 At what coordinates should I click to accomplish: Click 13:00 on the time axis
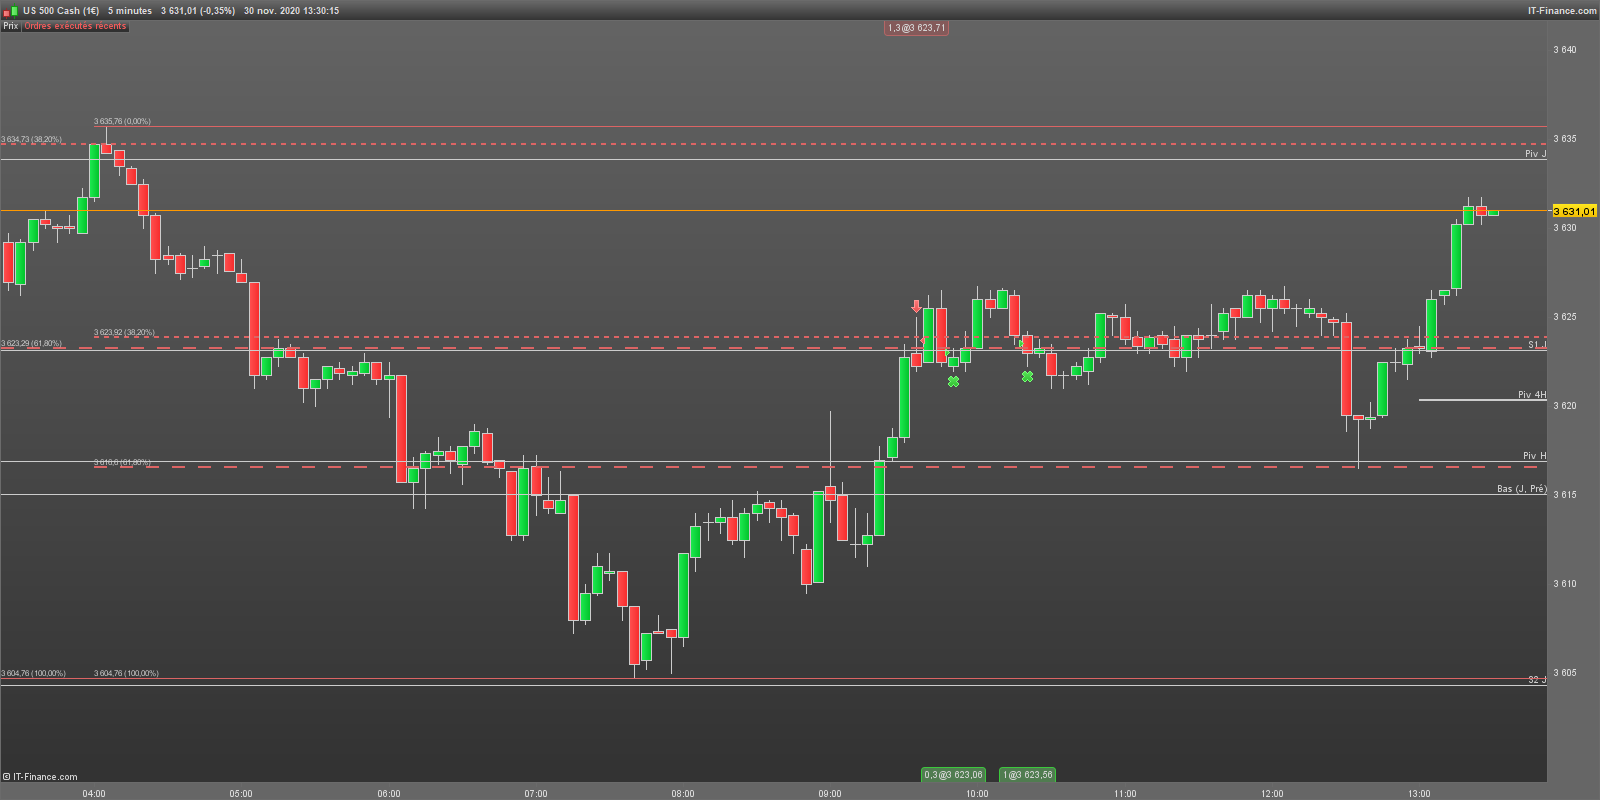(1419, 794)
